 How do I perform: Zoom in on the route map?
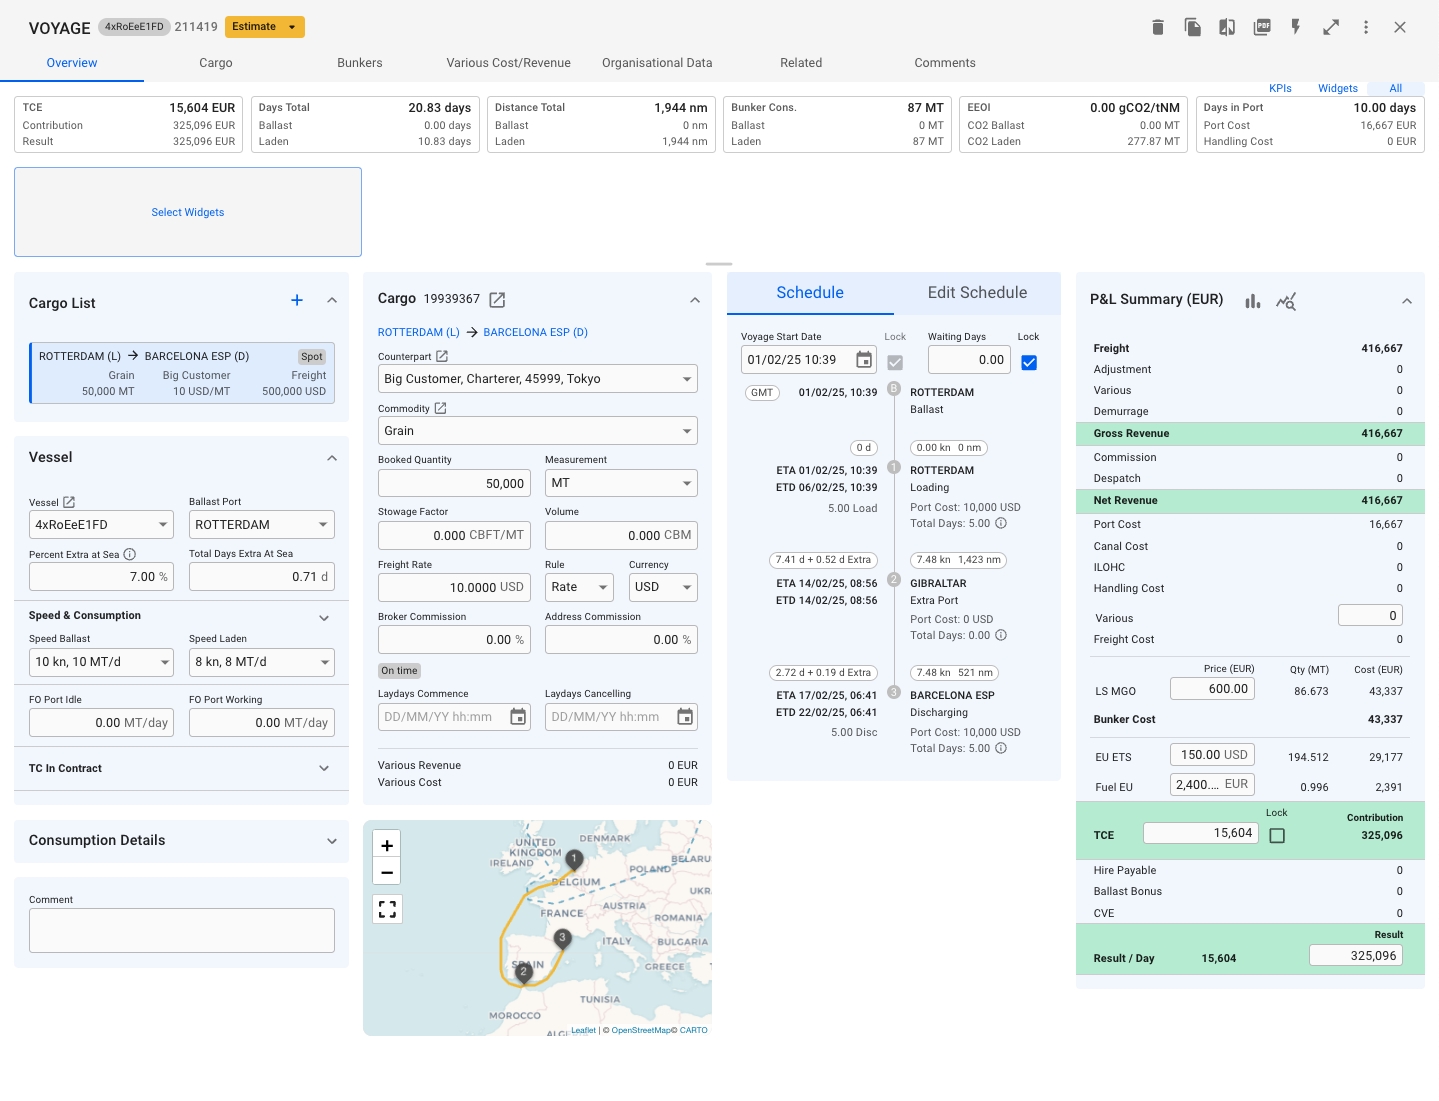pos(387,845)
